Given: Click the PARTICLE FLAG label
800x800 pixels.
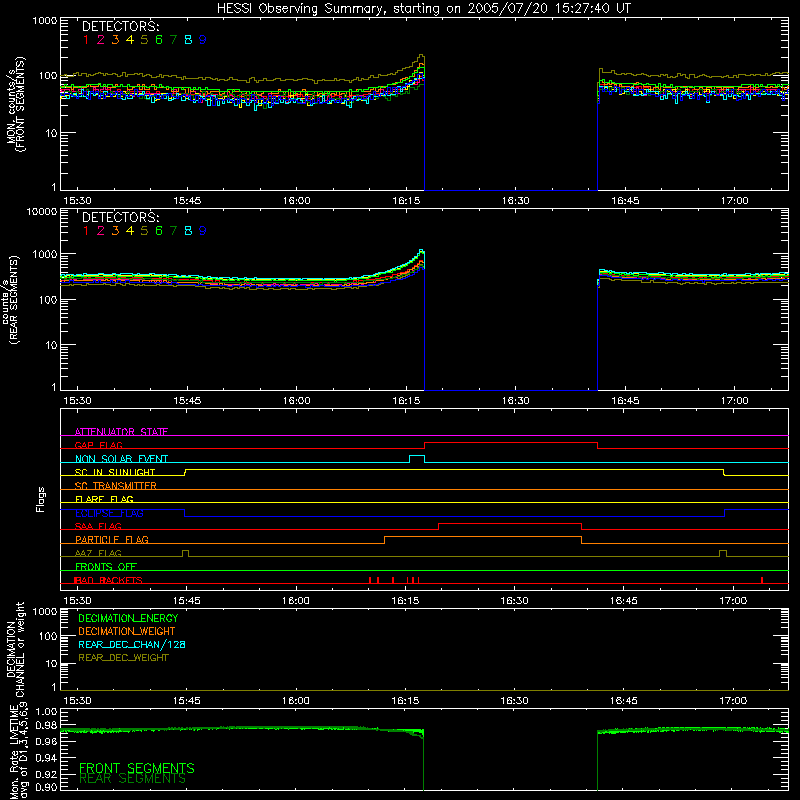Looking at the screenshot, I should (112, 539).
